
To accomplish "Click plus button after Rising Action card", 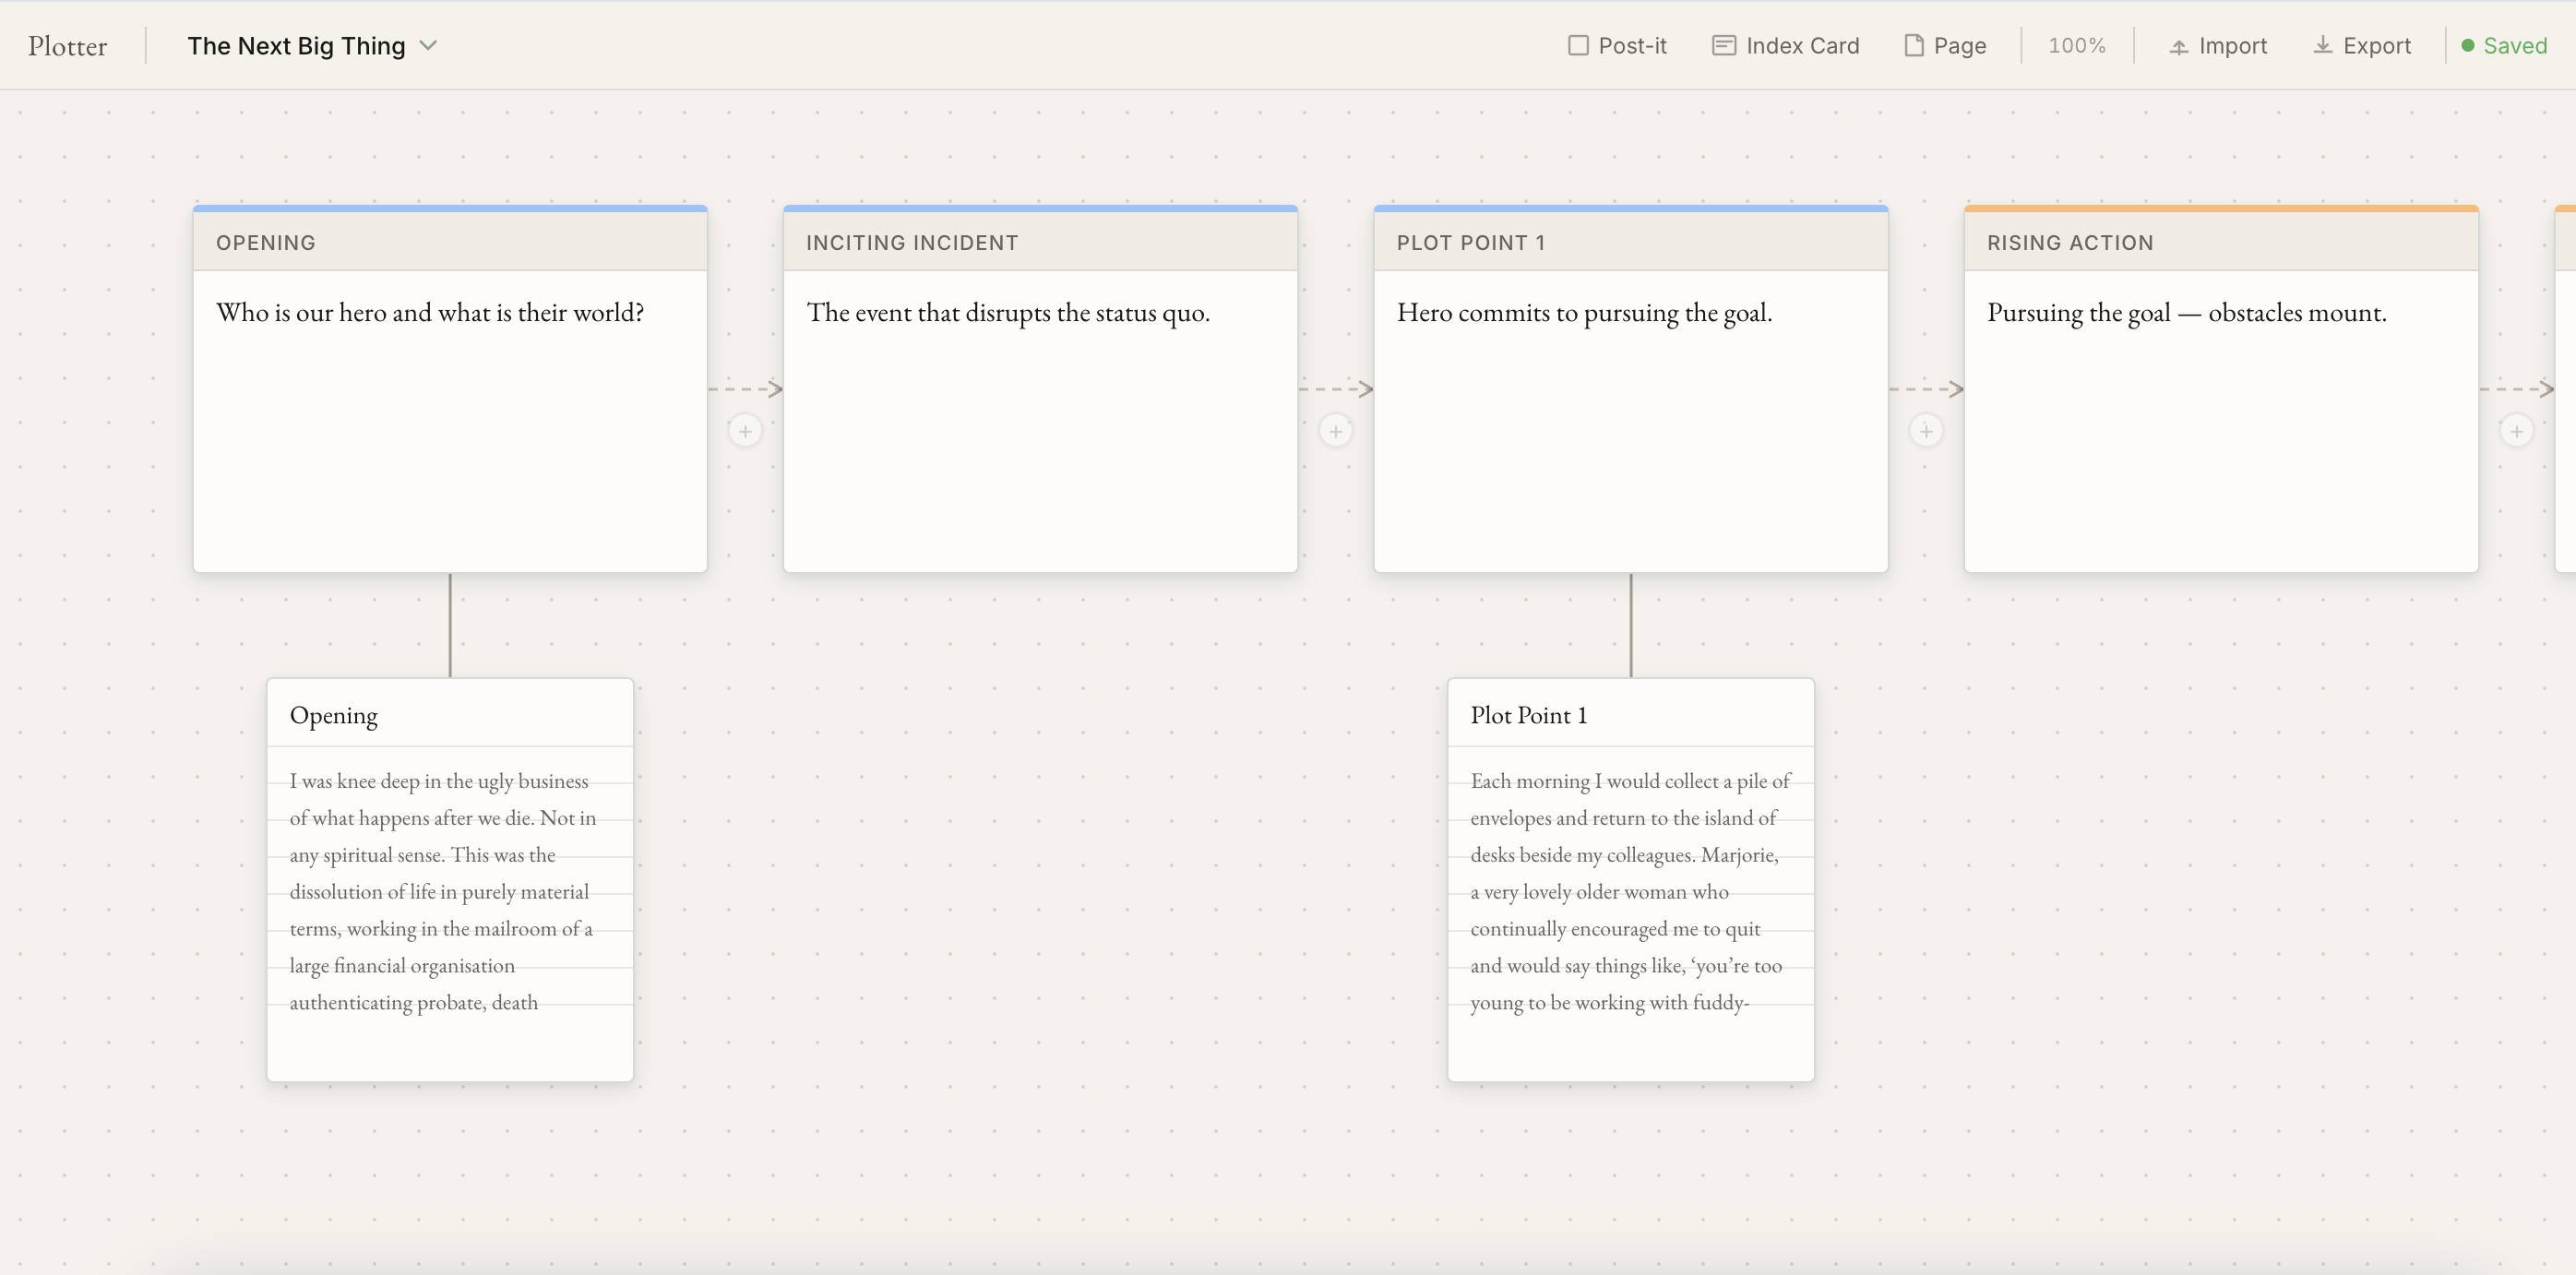I will pyautogui.click(x=2516, y=432).
